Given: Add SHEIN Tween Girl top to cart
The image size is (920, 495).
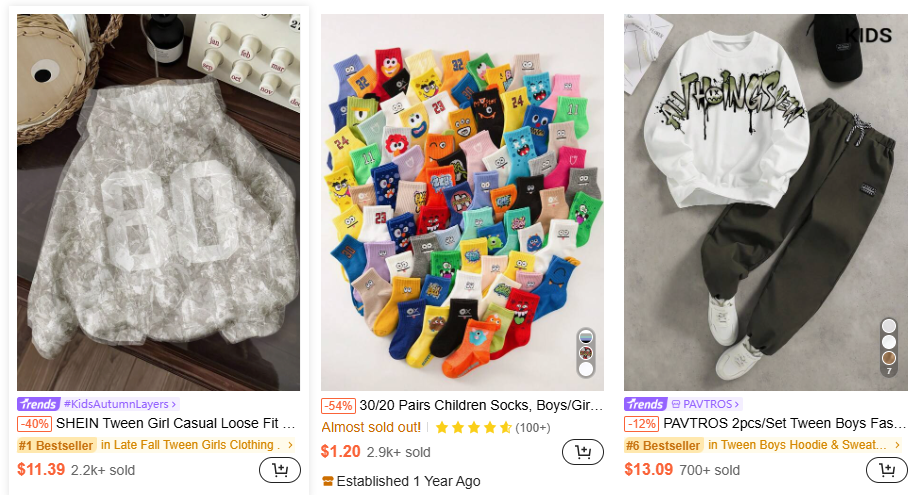Looking at the screenshot, I should click(x=280, y=470).
